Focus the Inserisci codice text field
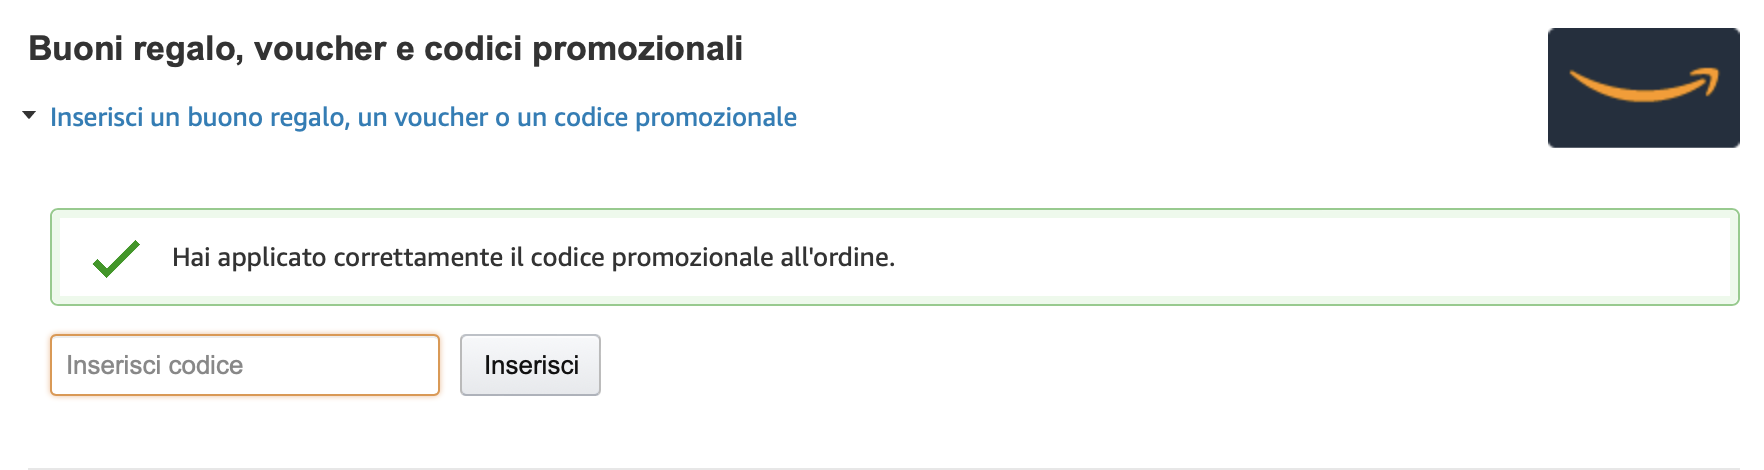Screen dimensions: 1764x470 (245, 365)
